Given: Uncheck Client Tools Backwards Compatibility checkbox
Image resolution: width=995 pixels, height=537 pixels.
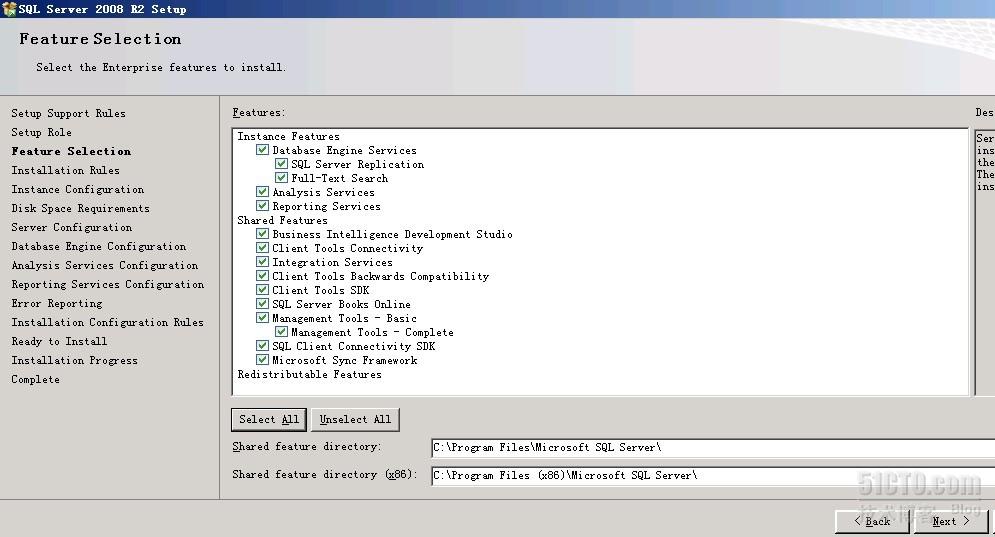Looking at the screenshot, I should (x=262, y=275).
